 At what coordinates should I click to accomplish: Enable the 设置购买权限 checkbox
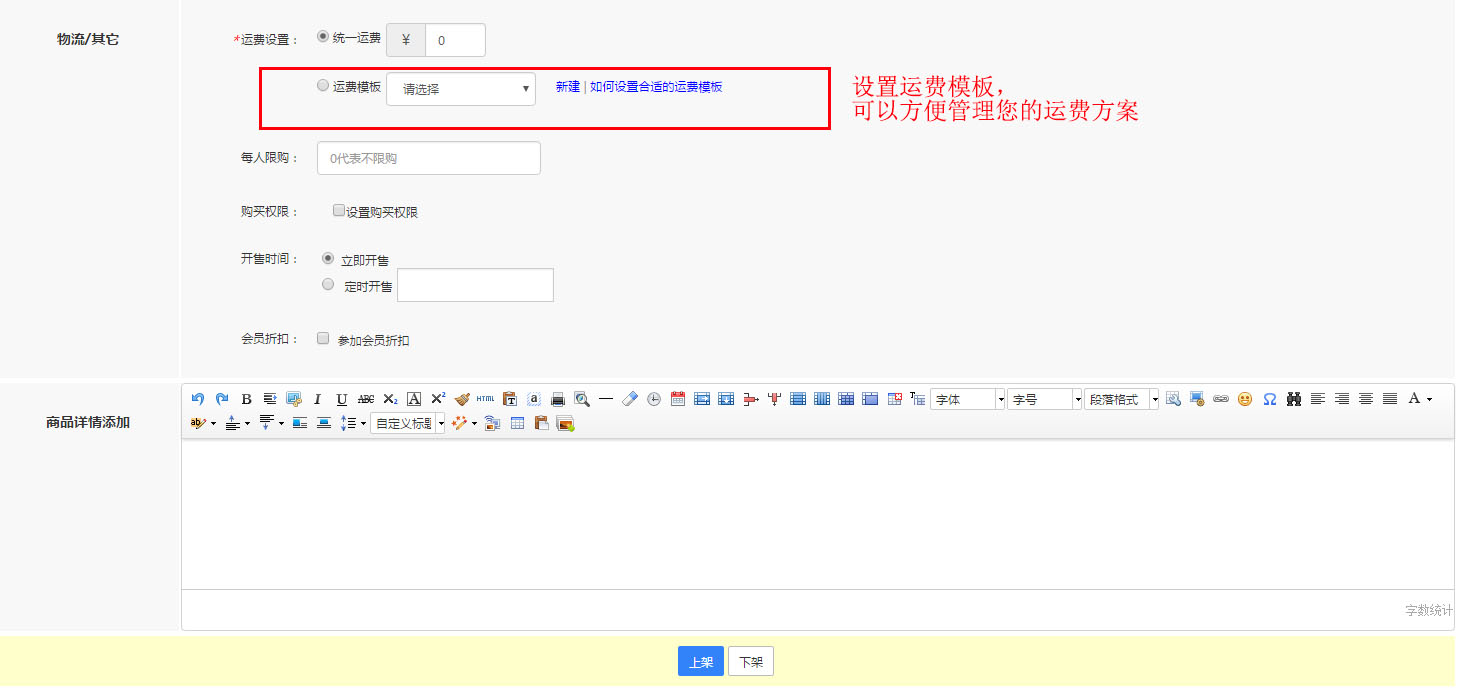pos(338,210)
